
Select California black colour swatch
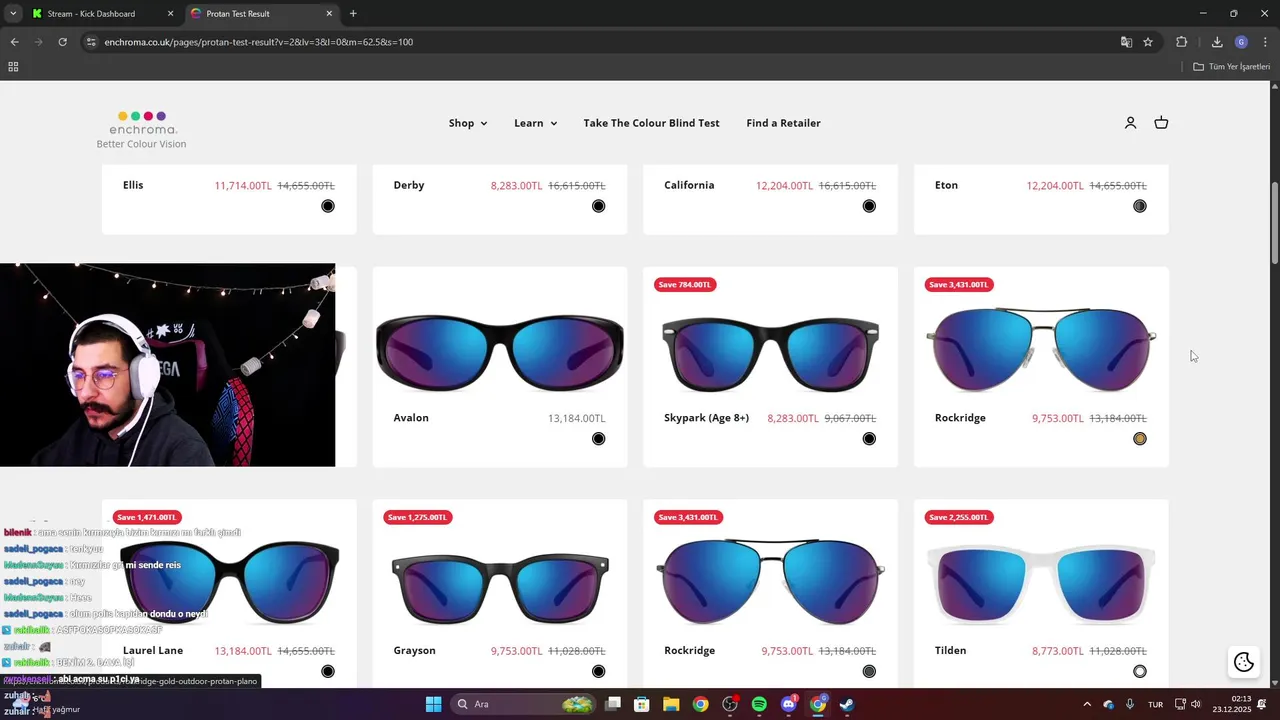point(869,206)
